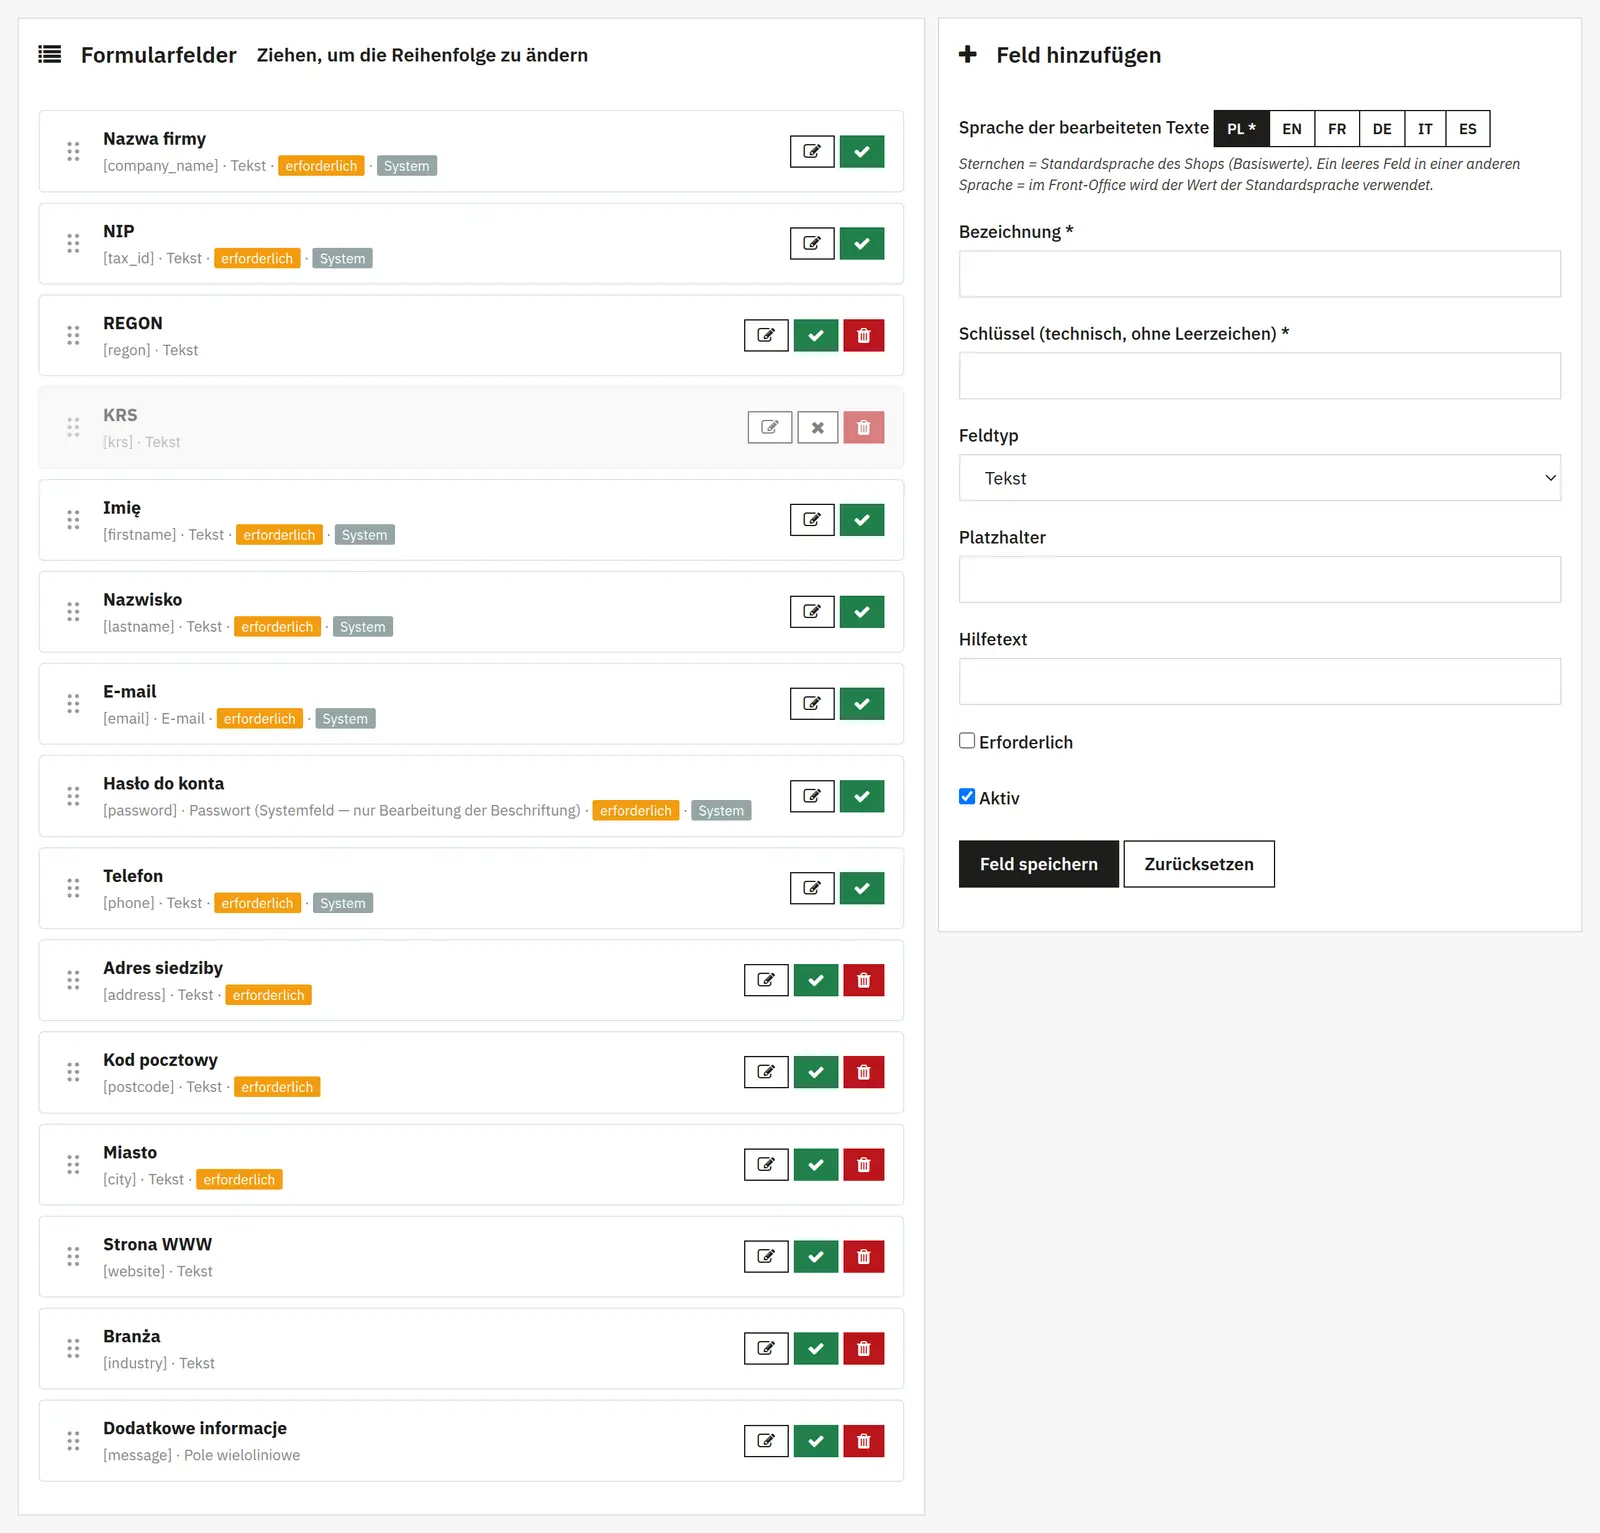
Task: Toggle active state of Strona WWW
Action: click(816, 1257)
